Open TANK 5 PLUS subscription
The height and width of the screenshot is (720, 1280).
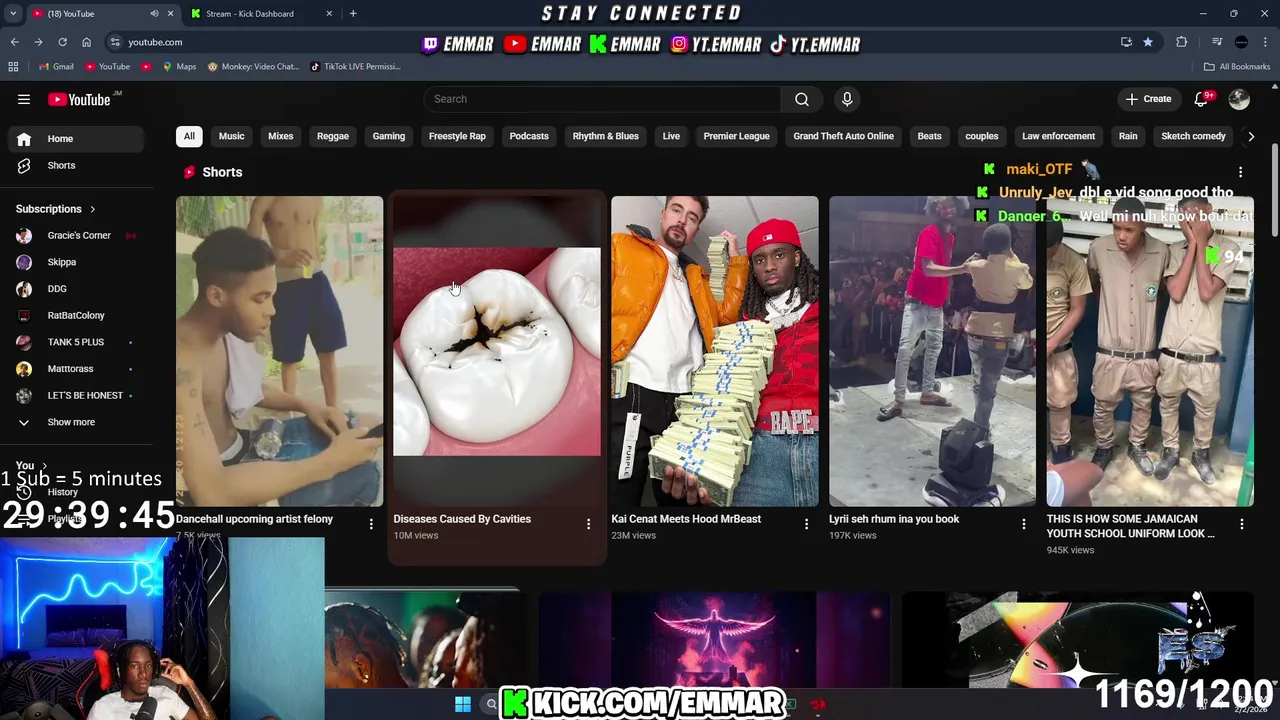pyautogui.click(x=76, y=342)
